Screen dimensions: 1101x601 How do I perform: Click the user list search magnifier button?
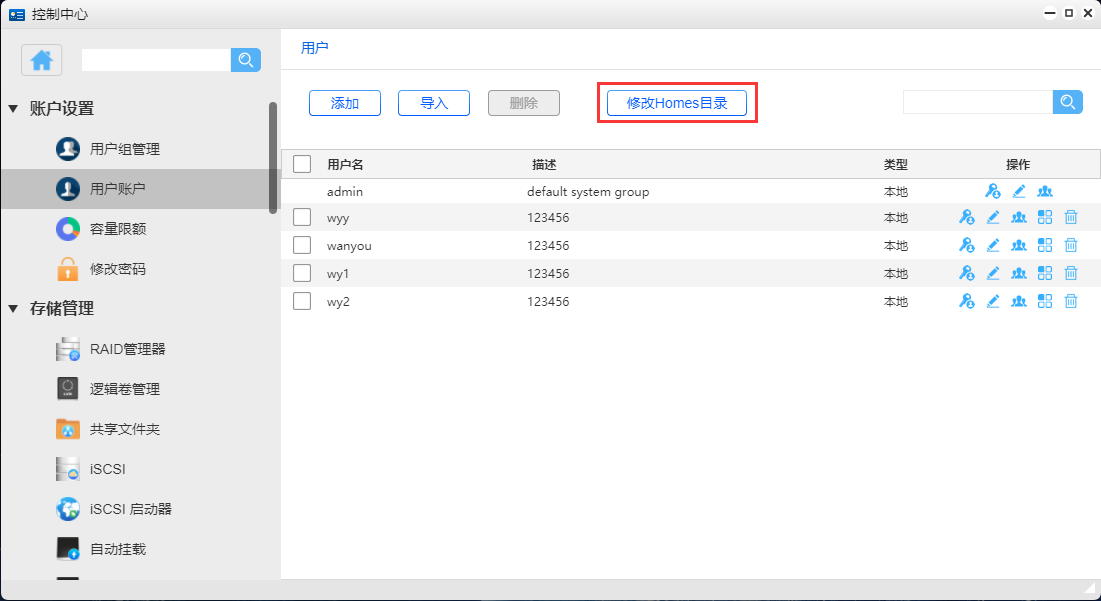coord(1067,103)
